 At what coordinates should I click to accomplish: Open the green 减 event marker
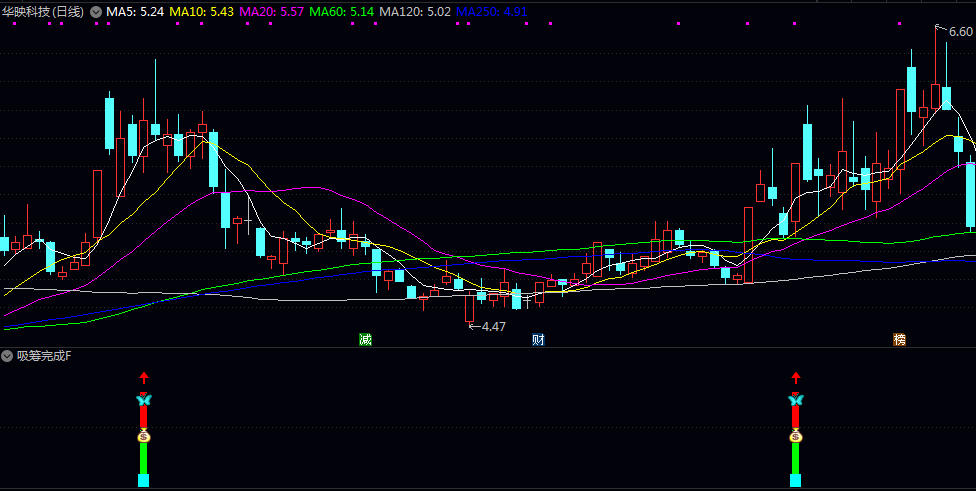coord(365,339)
